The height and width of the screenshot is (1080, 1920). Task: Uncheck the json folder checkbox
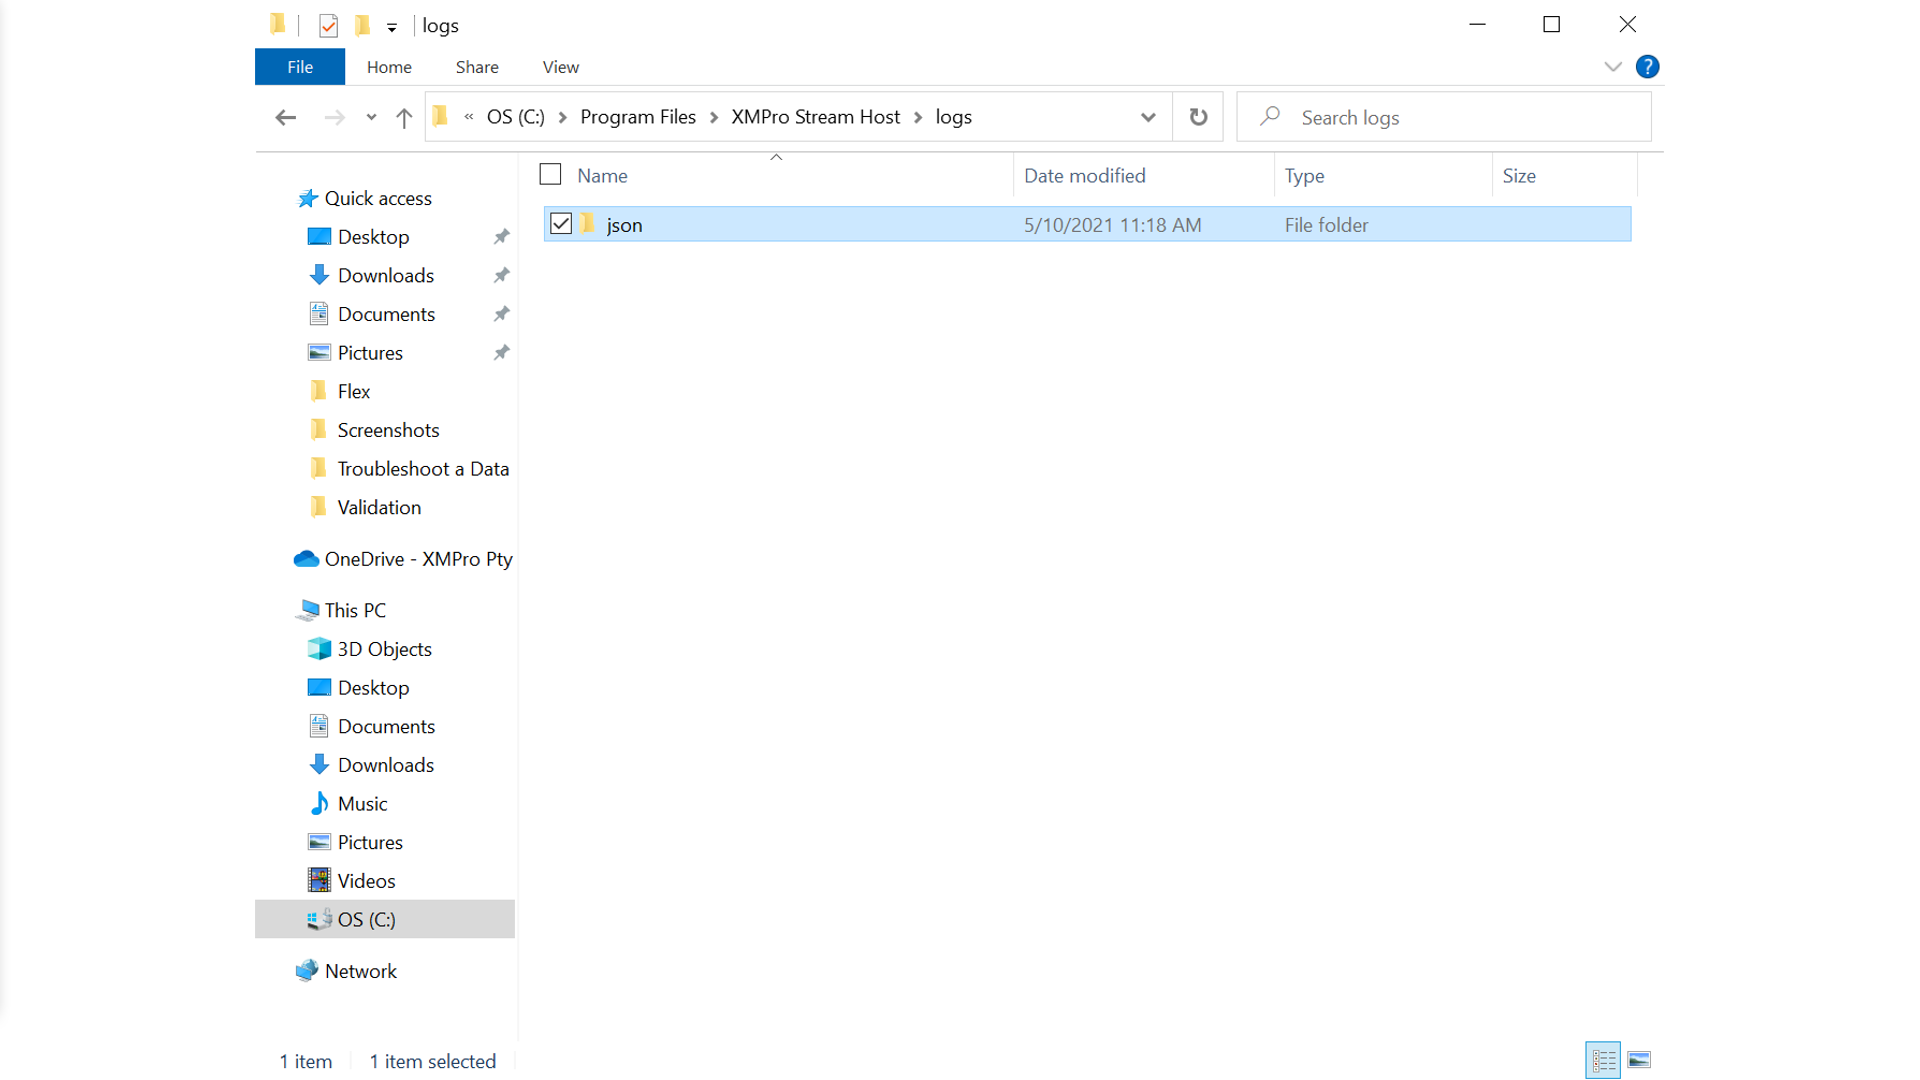tap(561, 224)
